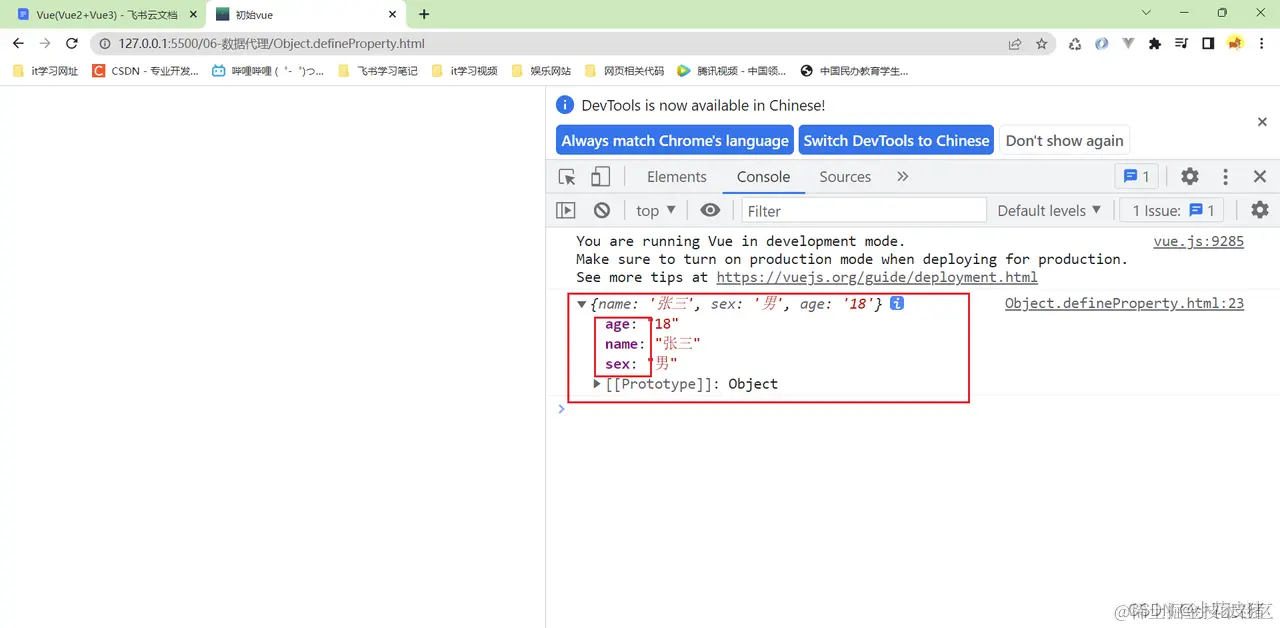Reload the current page
The image size is (1280, 628).
tap(72, 44)
